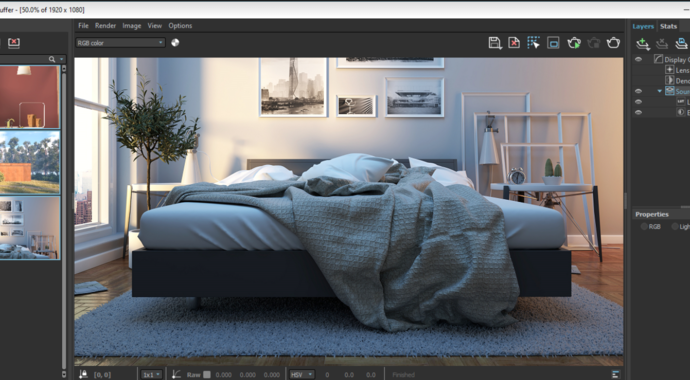Select the exposure half-circle layer icon
The width and height of the screenshot is (690, 380).
pyautogui.click(x=680, y=113)
